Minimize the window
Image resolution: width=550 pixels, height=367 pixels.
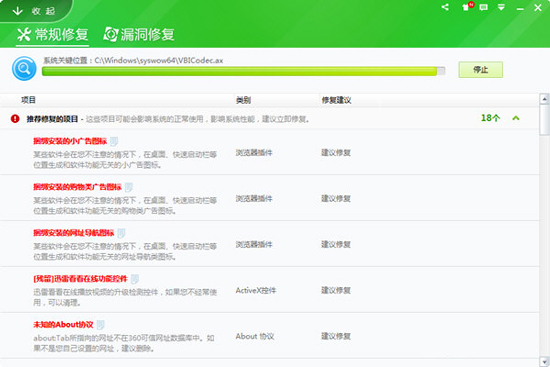coord(520,8)
